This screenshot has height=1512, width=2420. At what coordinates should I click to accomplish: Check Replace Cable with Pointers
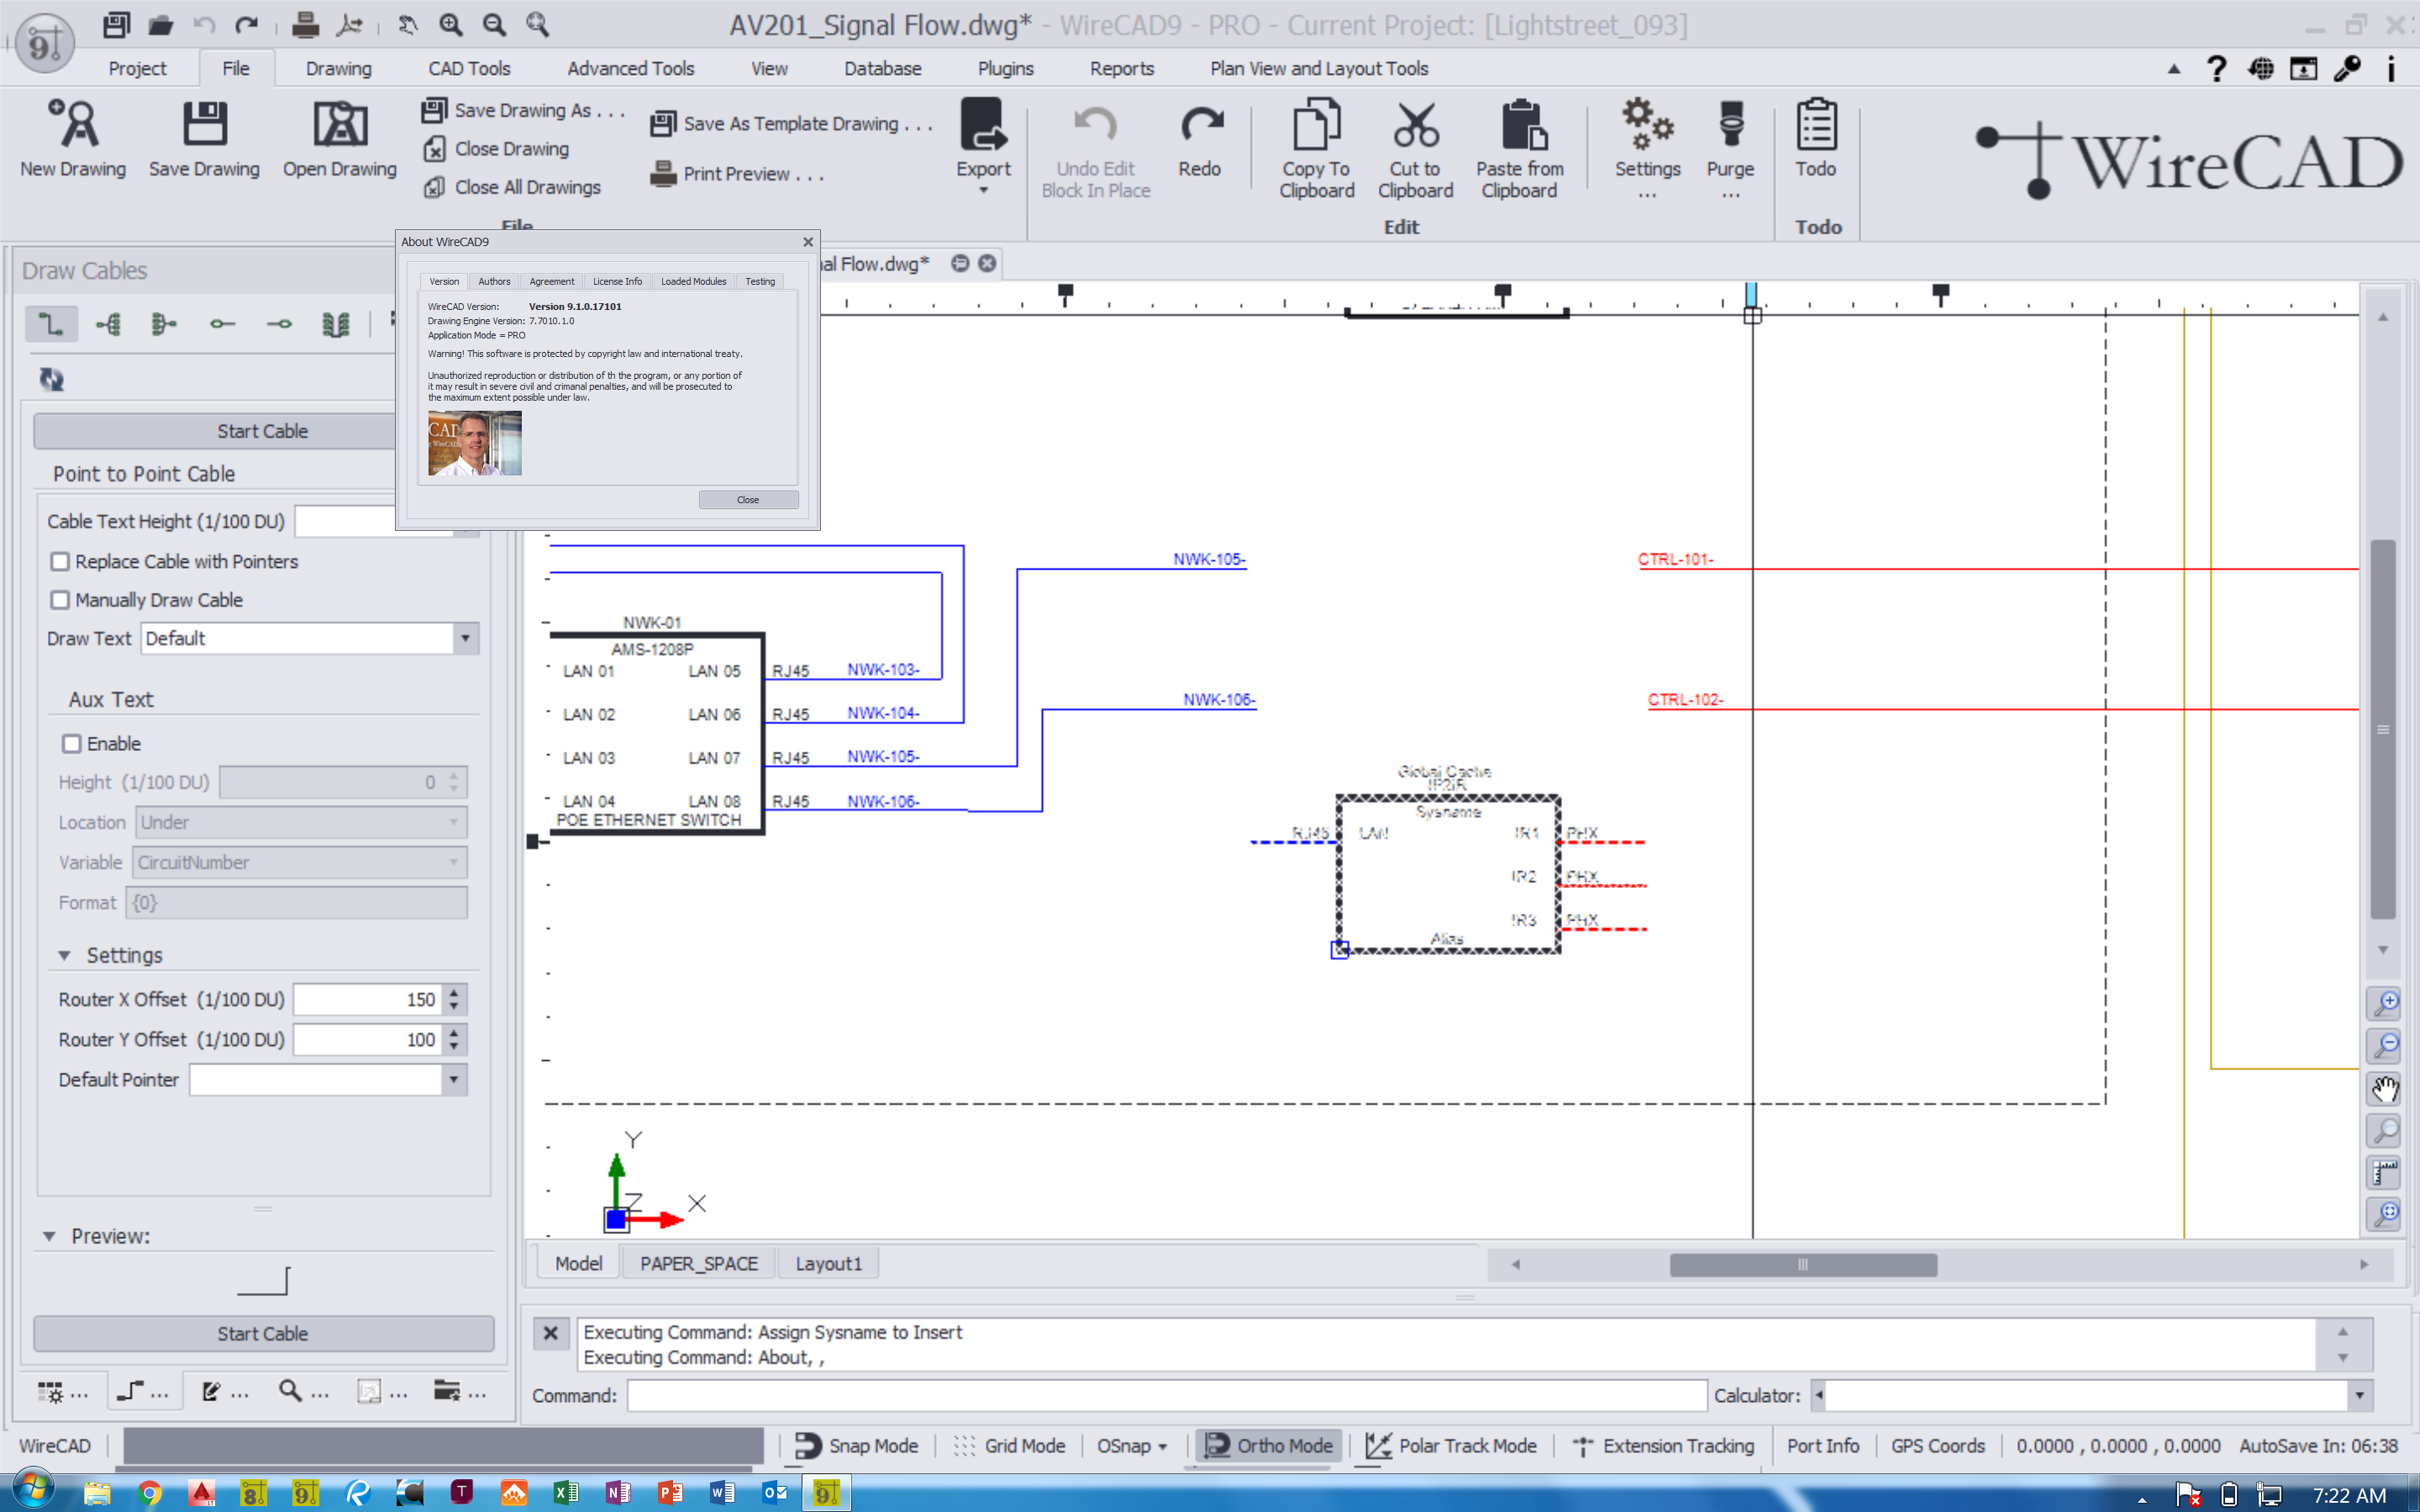[x=60, y=562]
